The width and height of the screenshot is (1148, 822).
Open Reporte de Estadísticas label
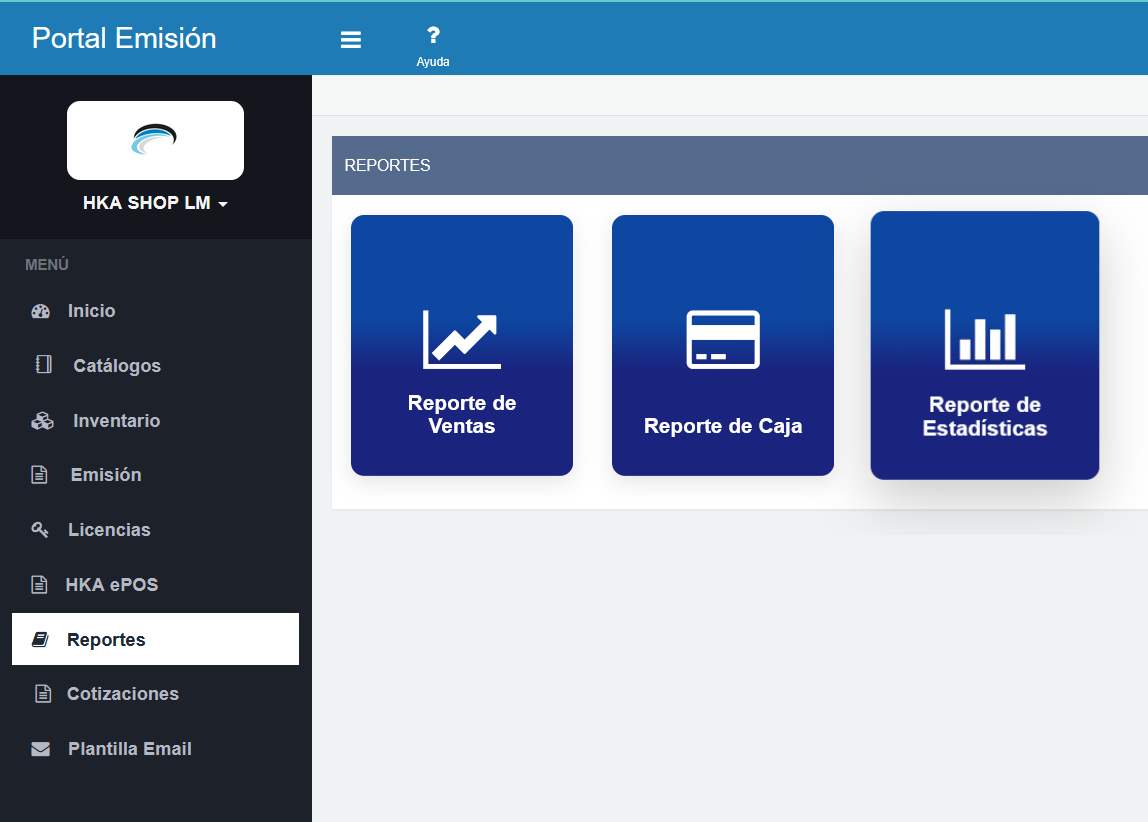(984, 417)
